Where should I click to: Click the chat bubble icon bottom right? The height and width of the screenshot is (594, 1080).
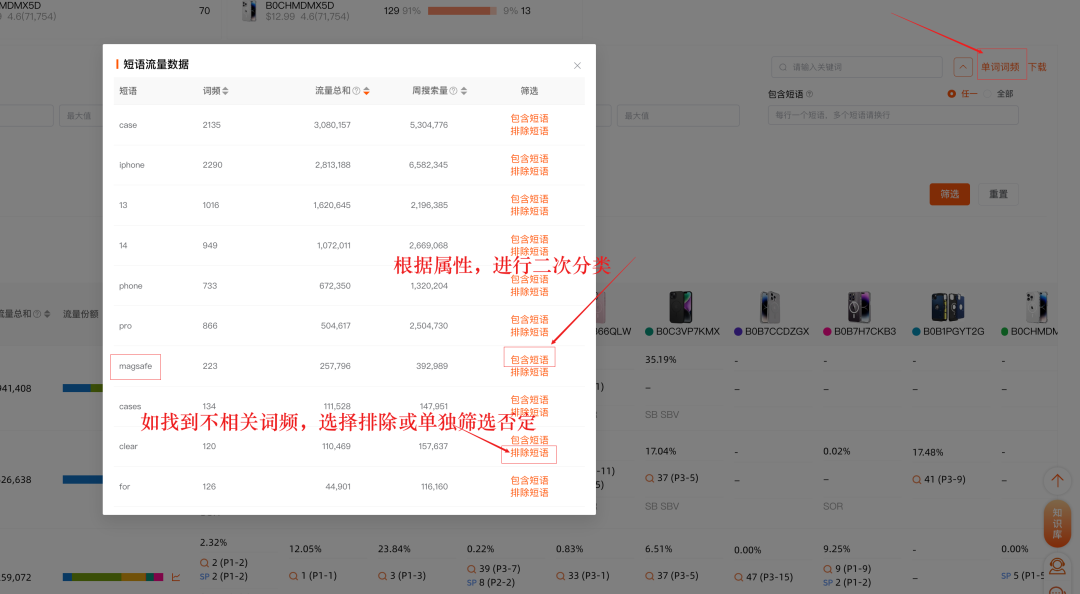(x=1056, y=587)
